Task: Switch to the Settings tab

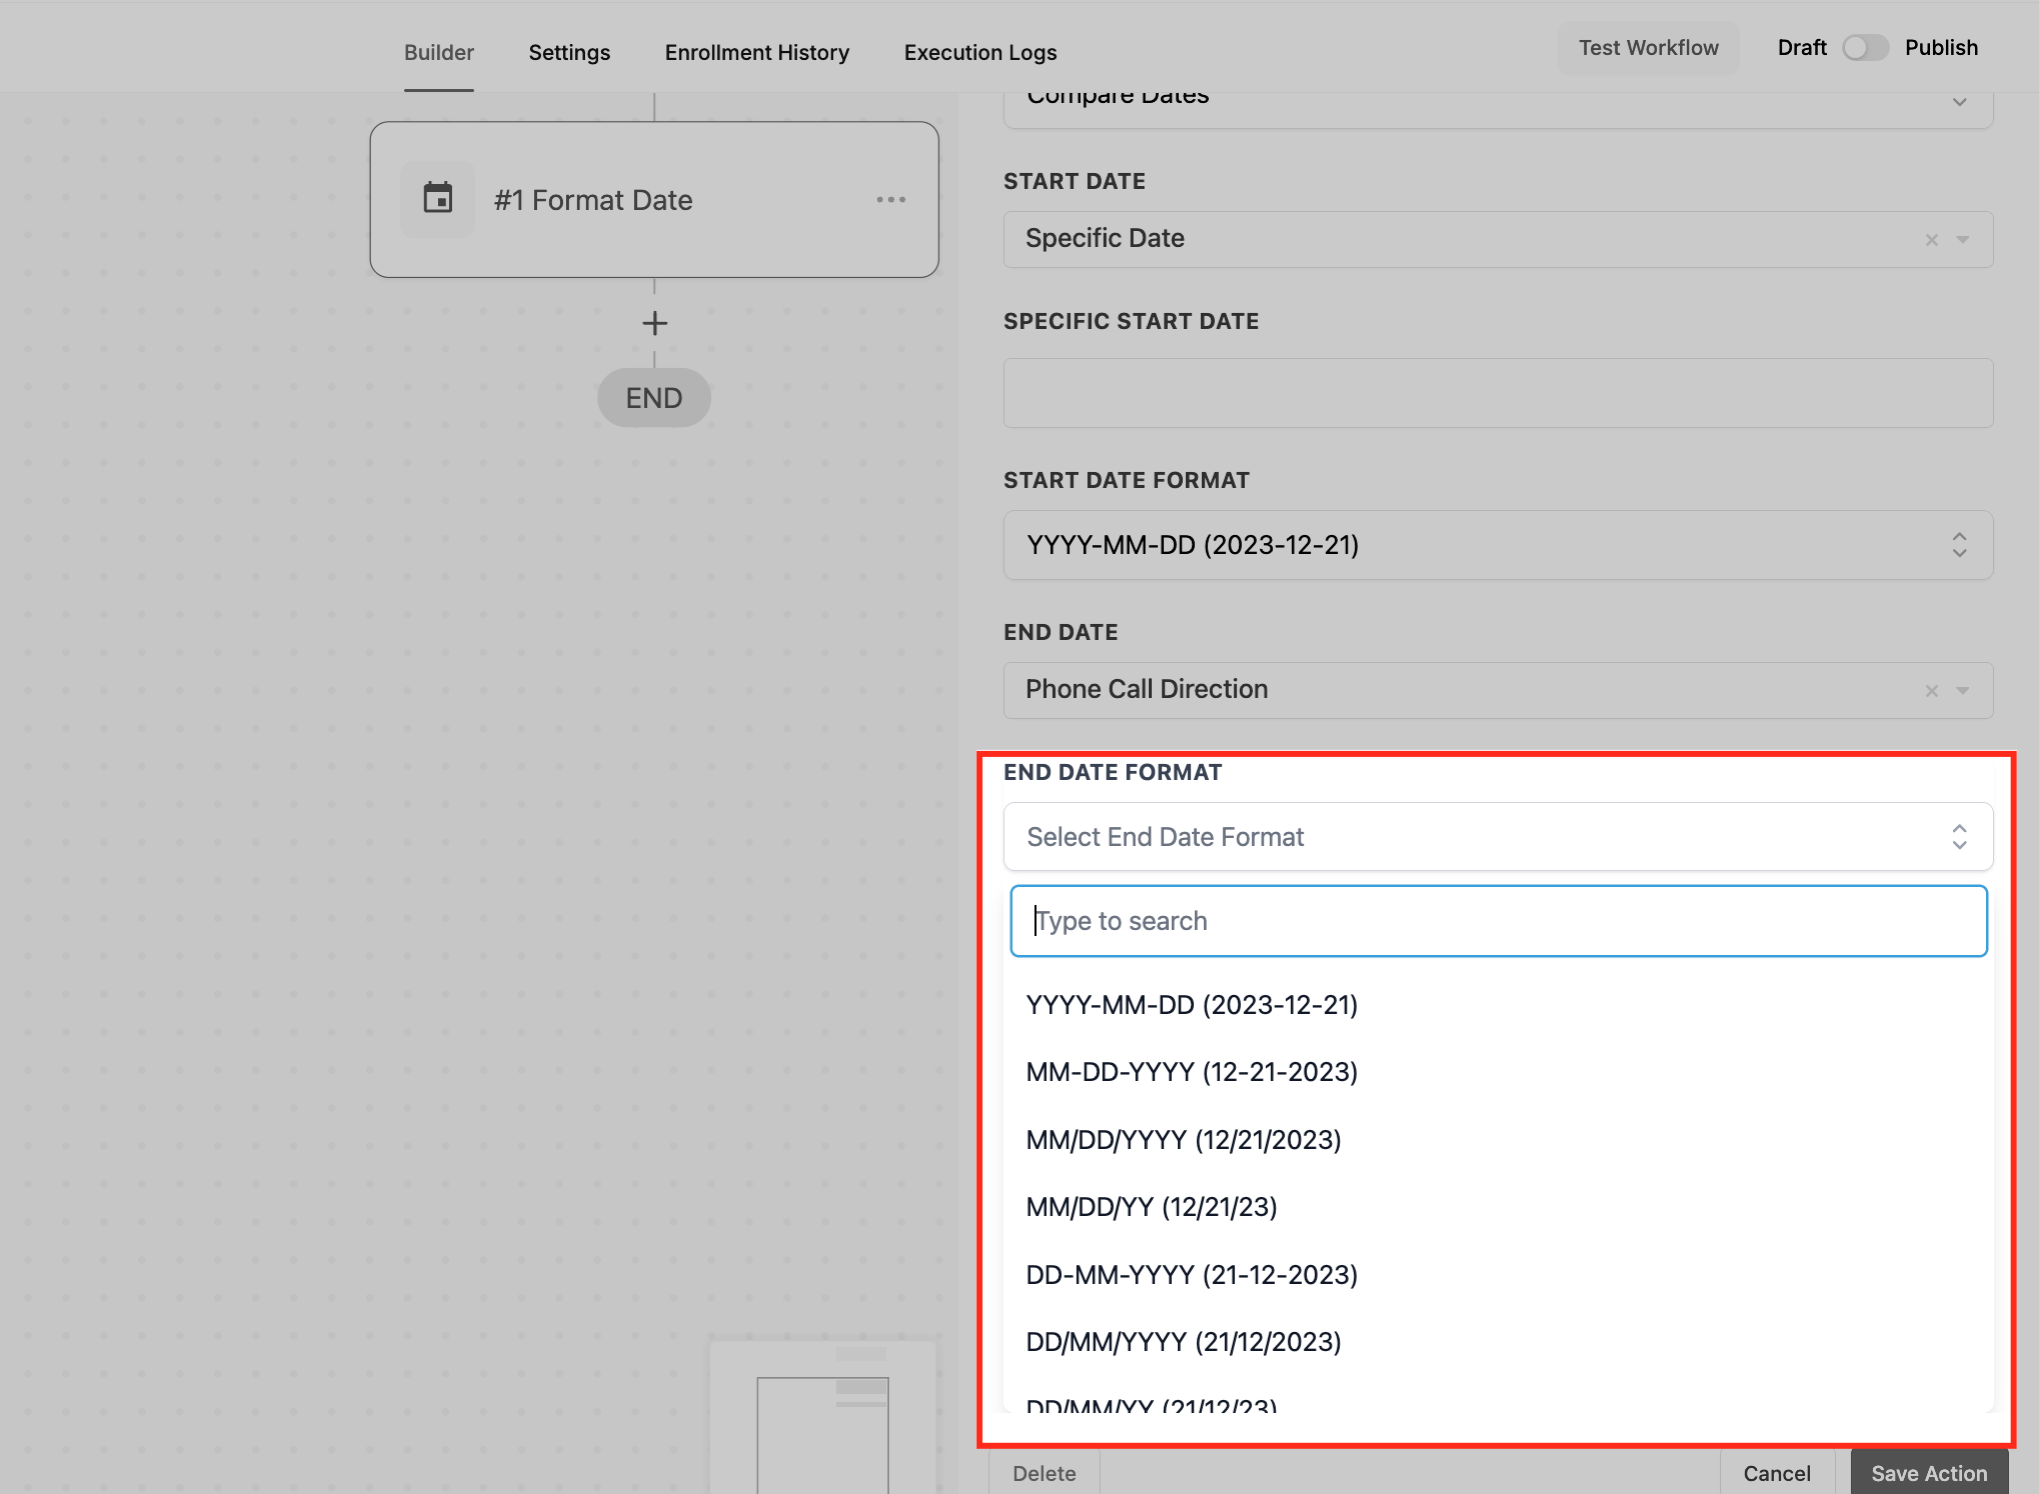Action: pos(569,52)
